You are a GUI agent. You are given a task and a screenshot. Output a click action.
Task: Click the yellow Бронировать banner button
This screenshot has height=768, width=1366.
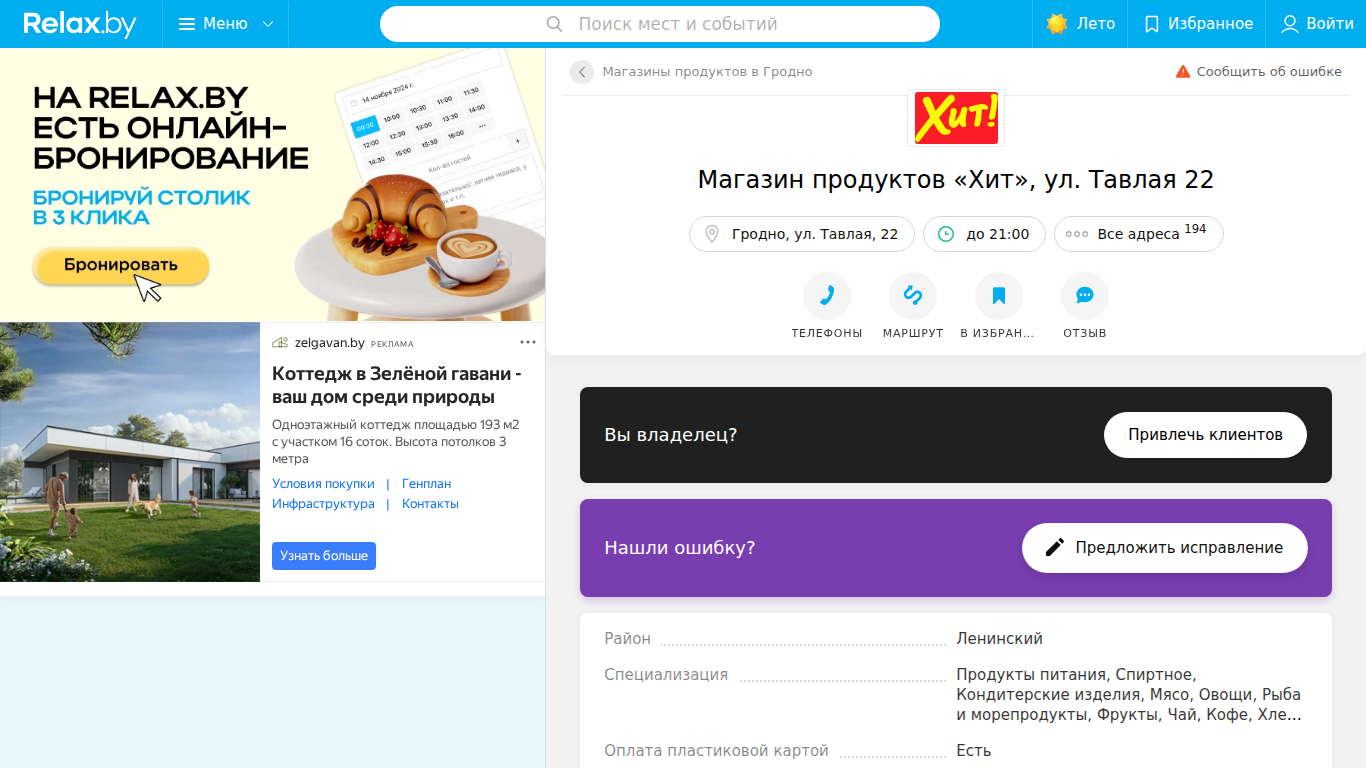tap(121, 265)
